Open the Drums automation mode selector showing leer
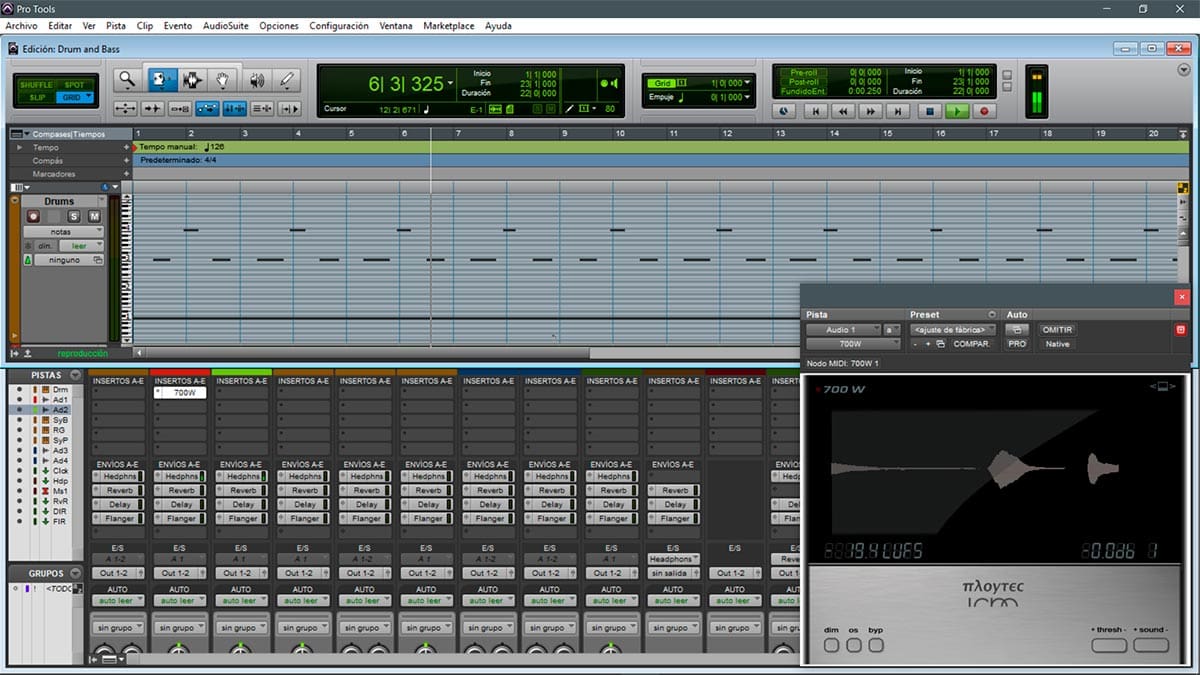 click(x=80, y=245)
